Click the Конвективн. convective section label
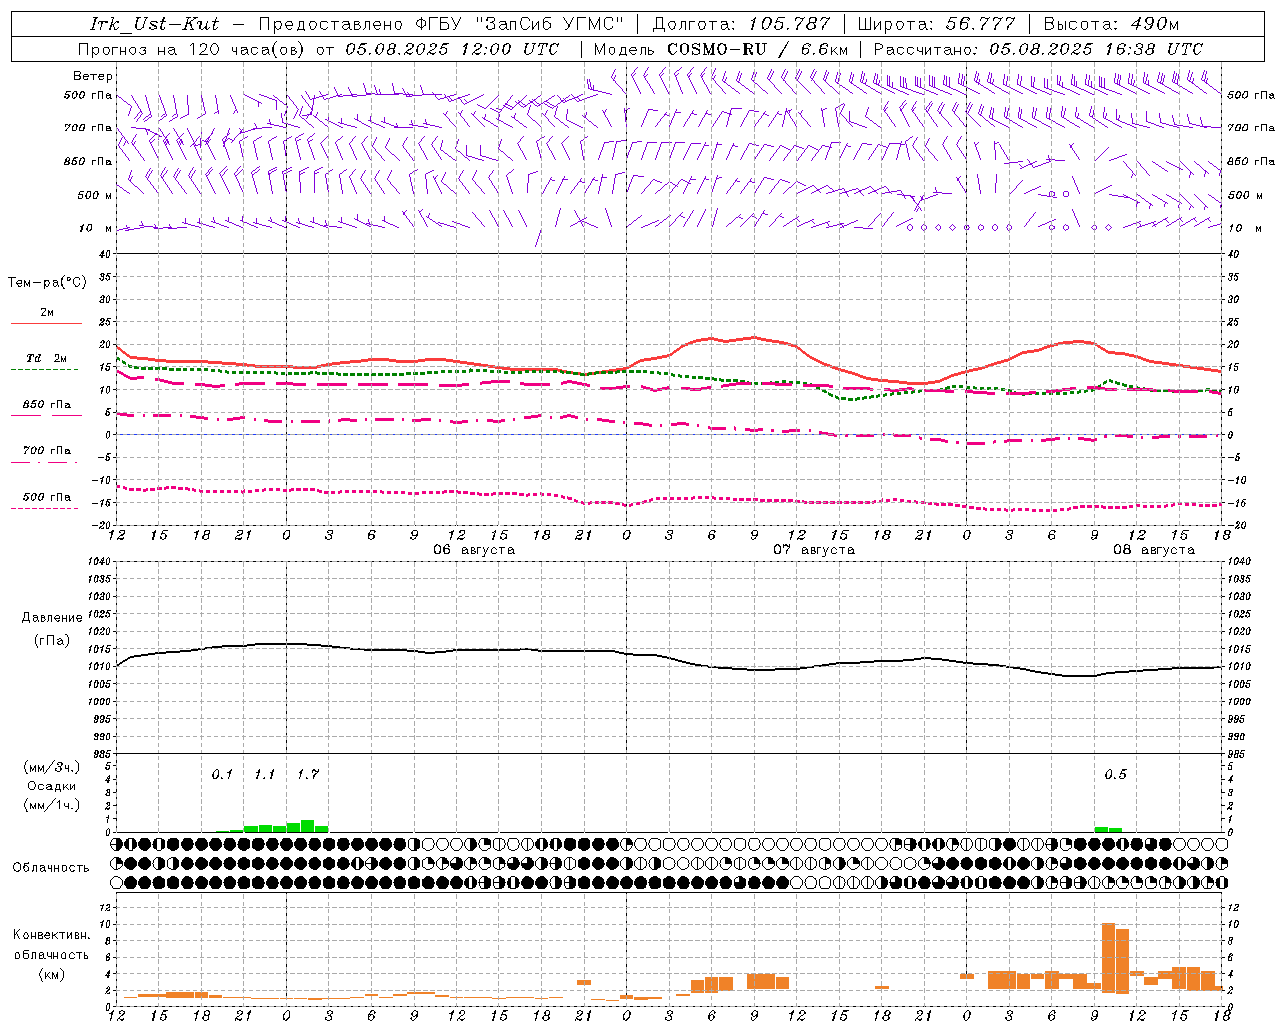 pos(52,935)
